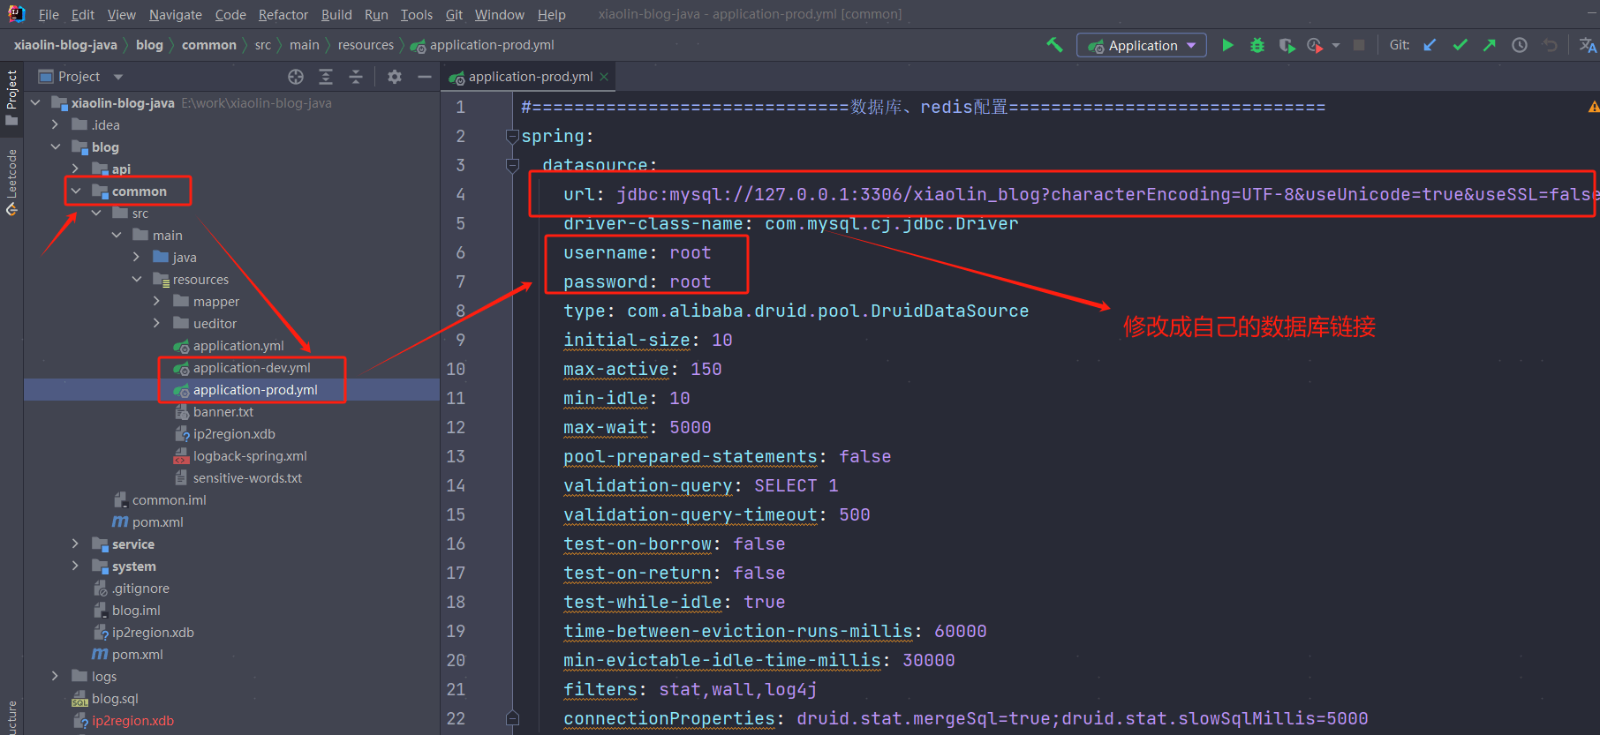Image resolution: width=1600 pixels, height=735 pixels.
Task: Click the Translate icon in the toolbar
Action: coord(1587,45)
